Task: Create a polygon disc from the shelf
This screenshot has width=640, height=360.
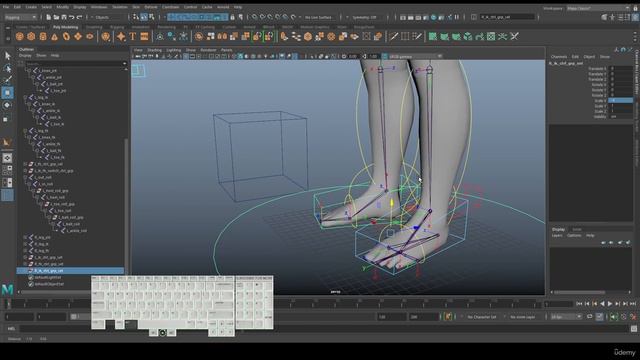Action: tap(89, 37)
